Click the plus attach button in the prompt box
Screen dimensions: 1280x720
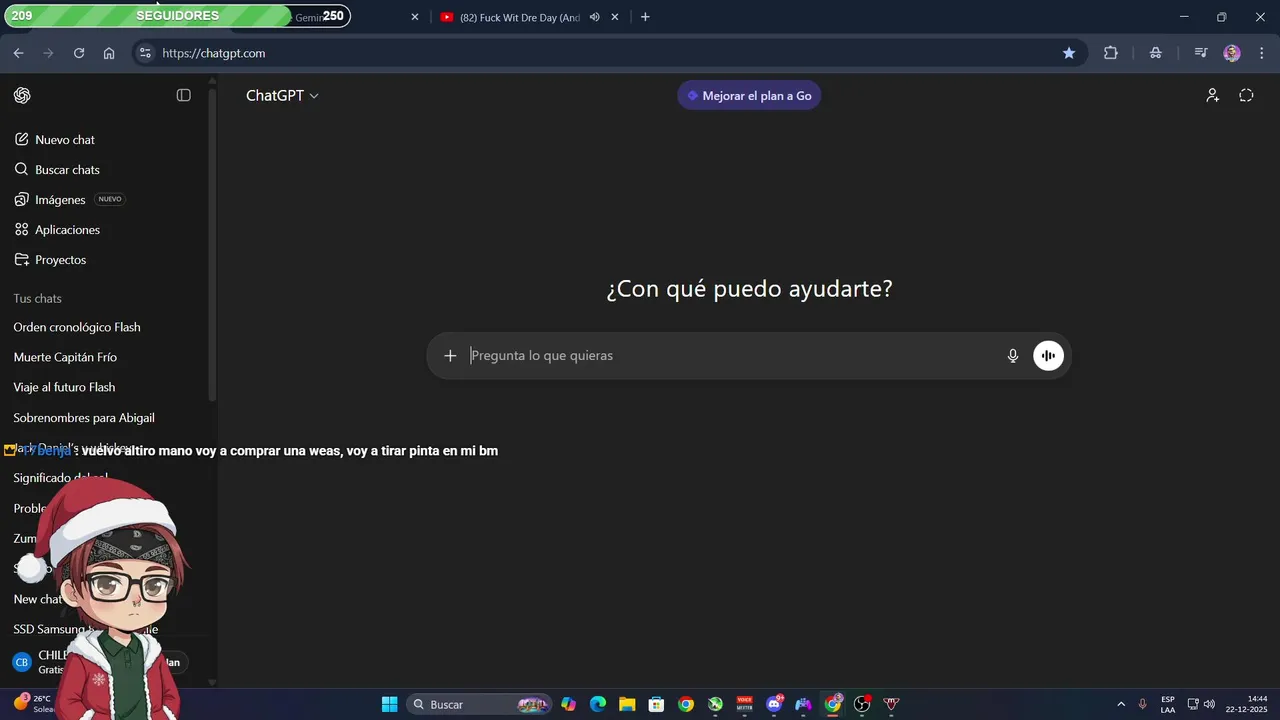click(x=450, y=355)
